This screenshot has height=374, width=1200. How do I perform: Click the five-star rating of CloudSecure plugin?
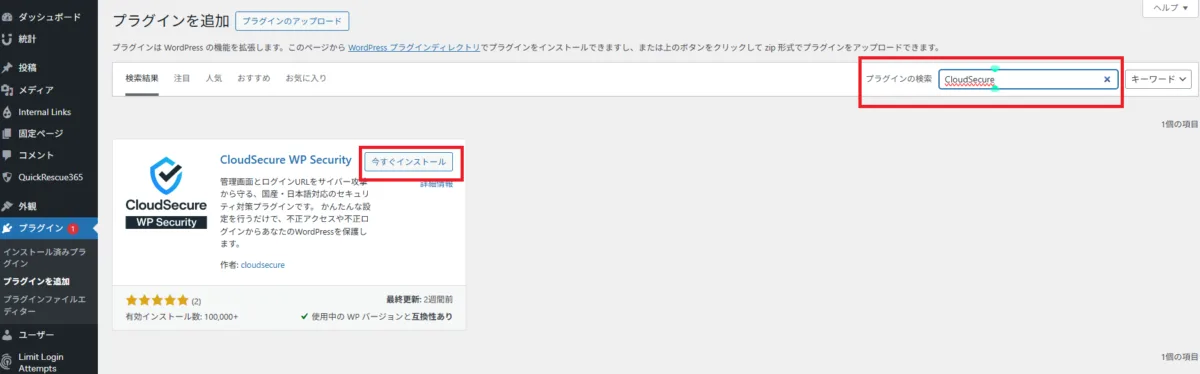coord(157,300)
